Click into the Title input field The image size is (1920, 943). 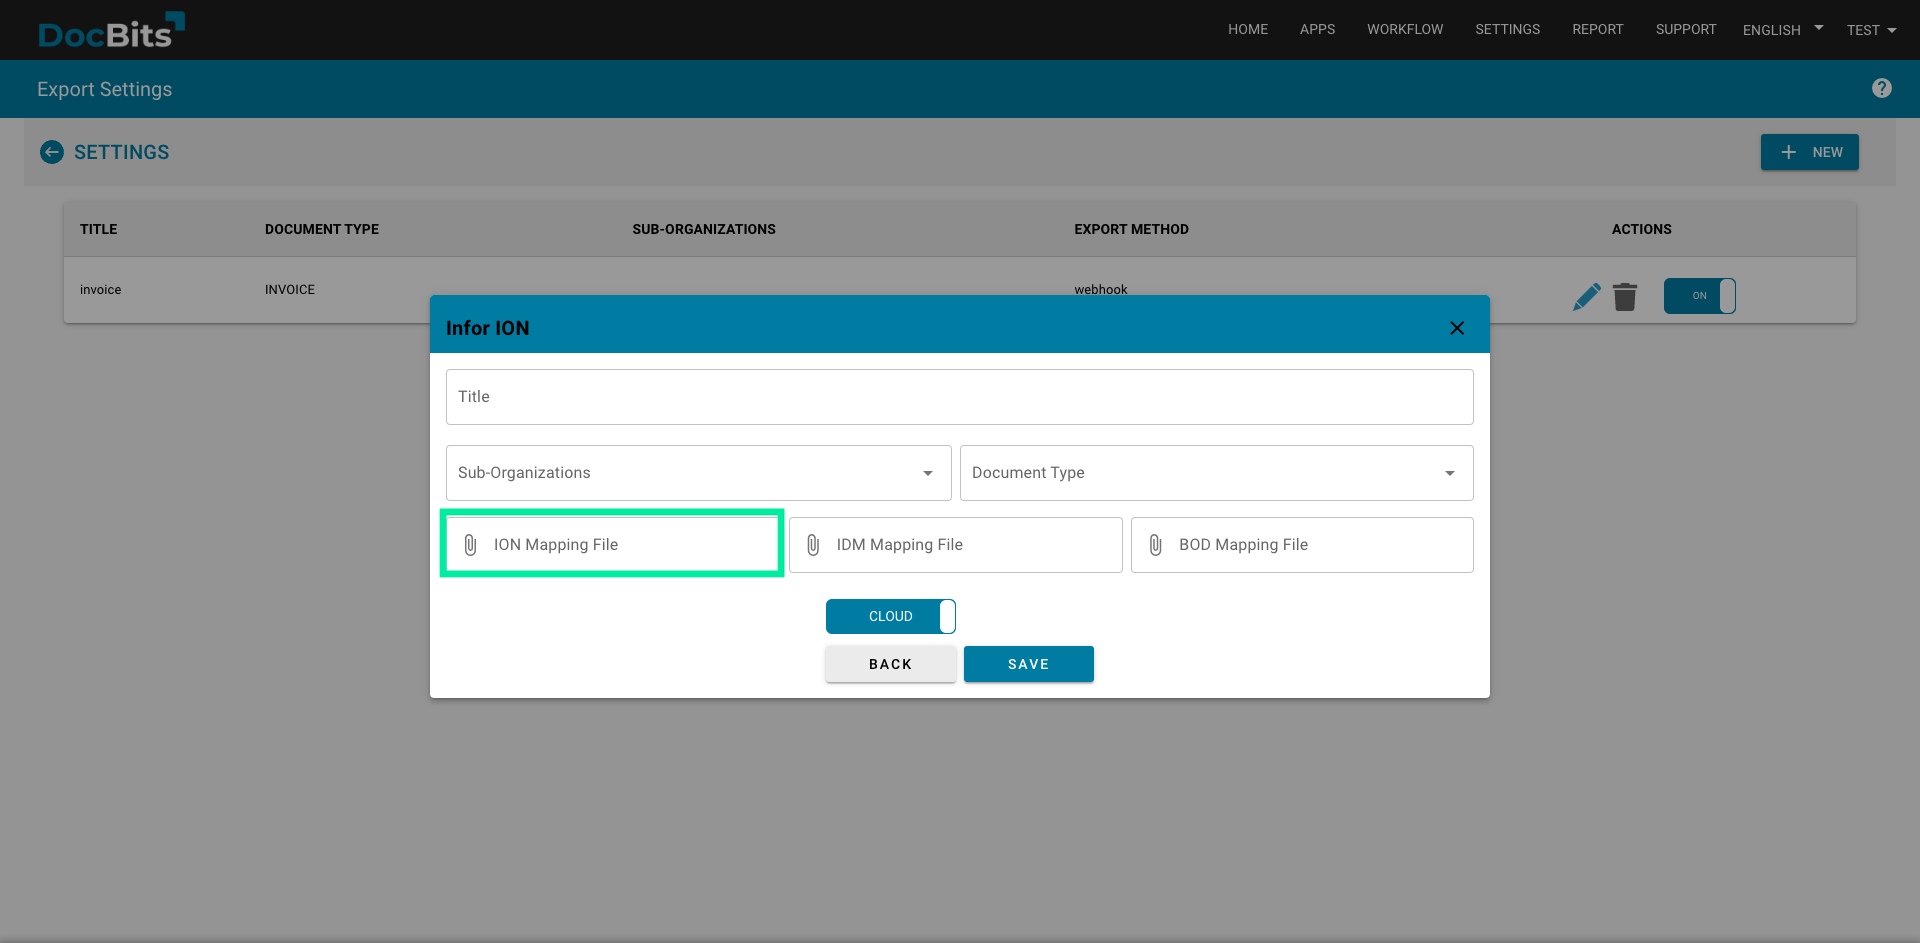point(959,396)
